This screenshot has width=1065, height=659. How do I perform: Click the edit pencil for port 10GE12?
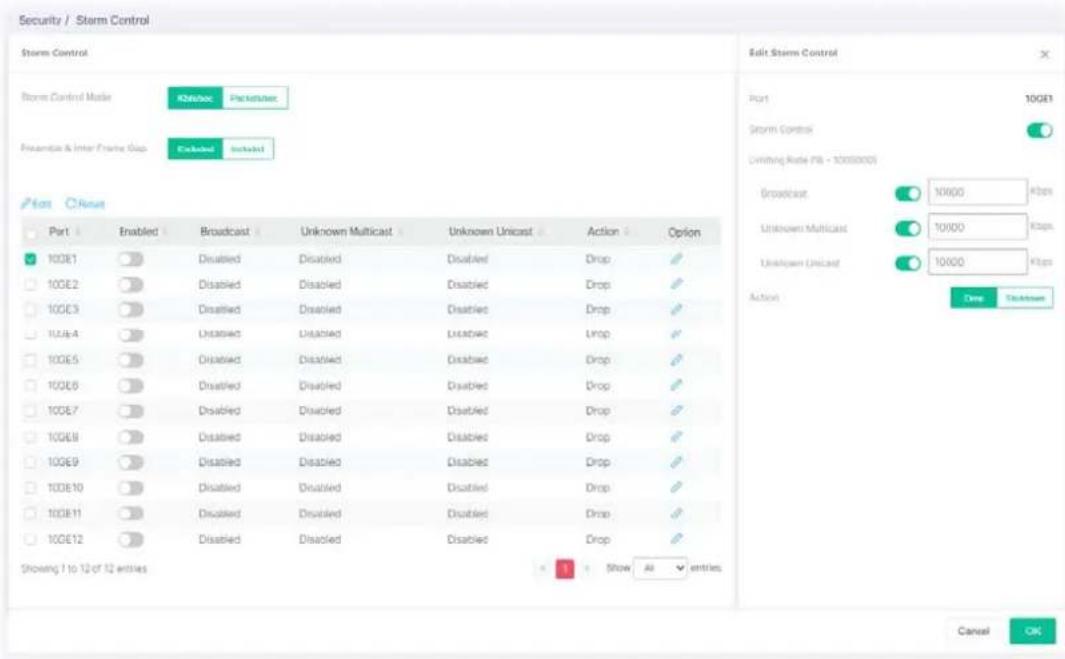(676, 539)
